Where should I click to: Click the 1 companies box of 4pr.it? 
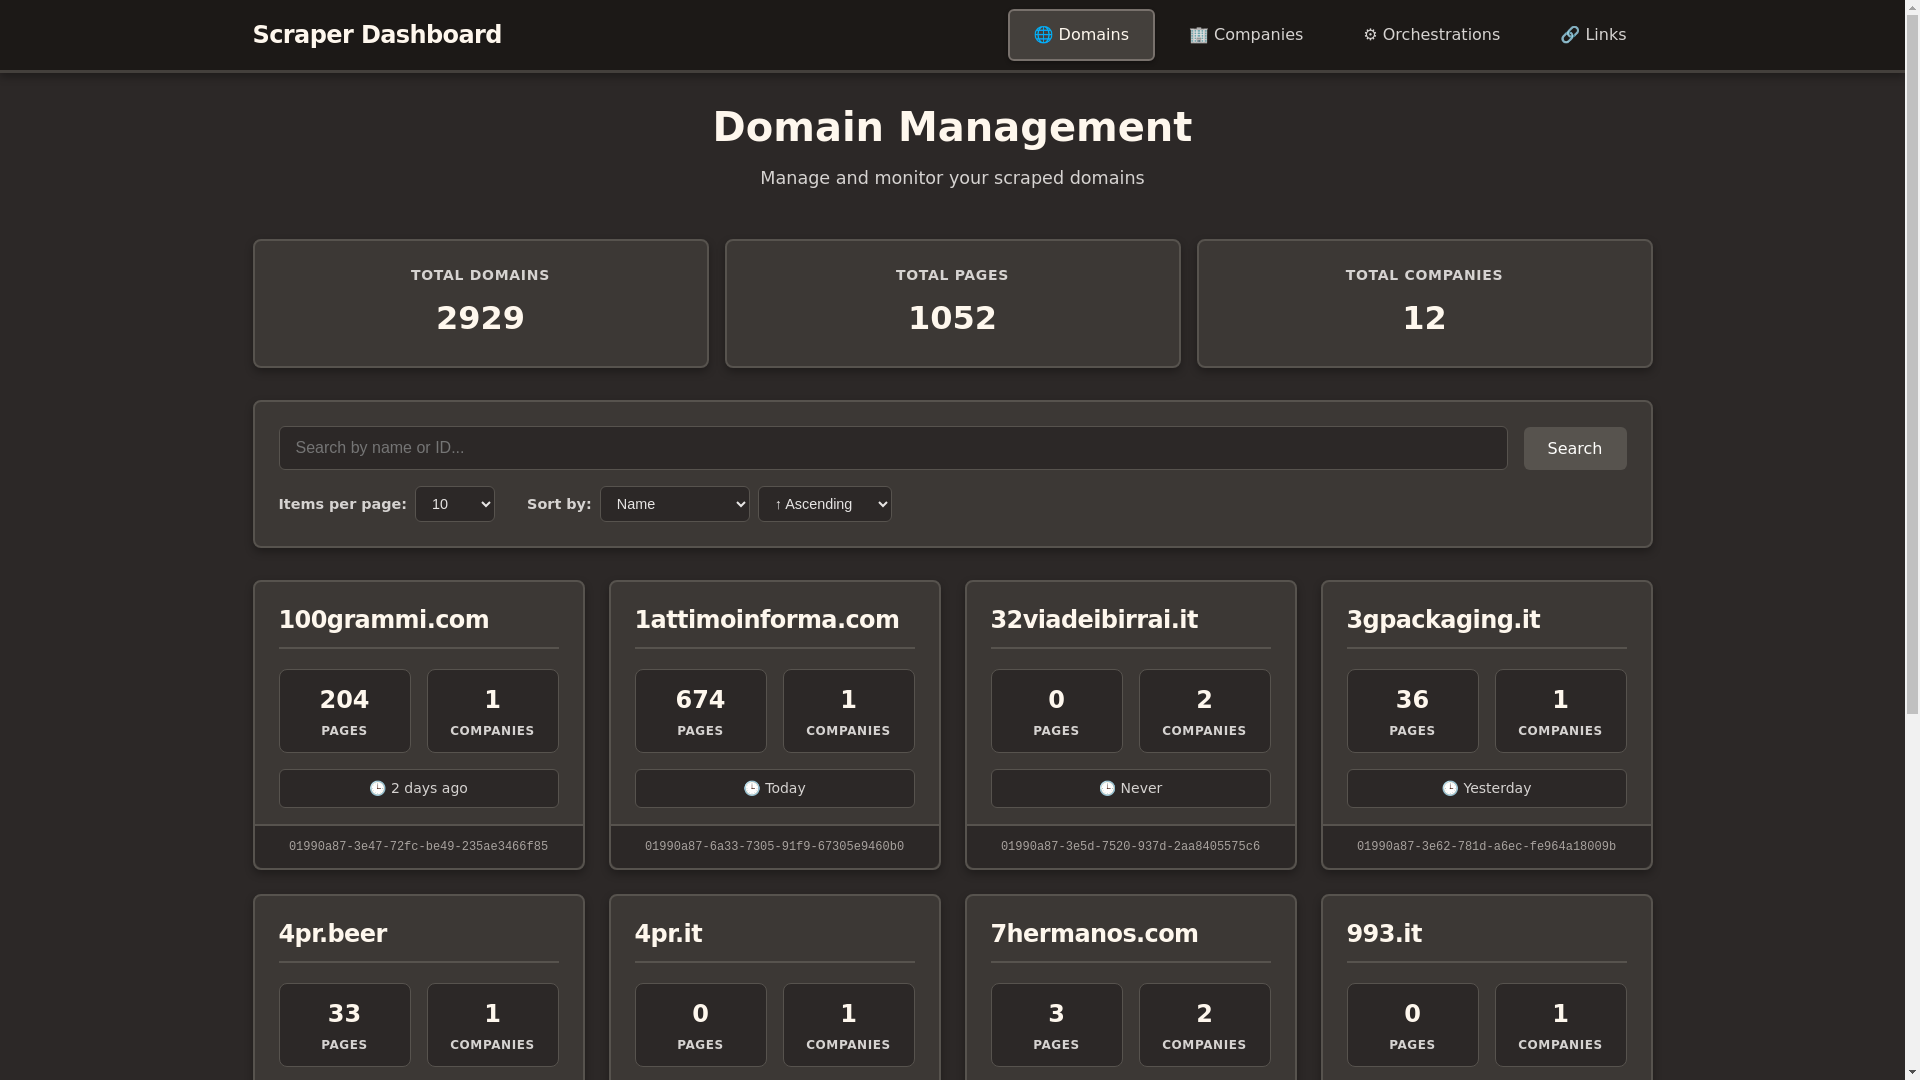[848, 1025]
